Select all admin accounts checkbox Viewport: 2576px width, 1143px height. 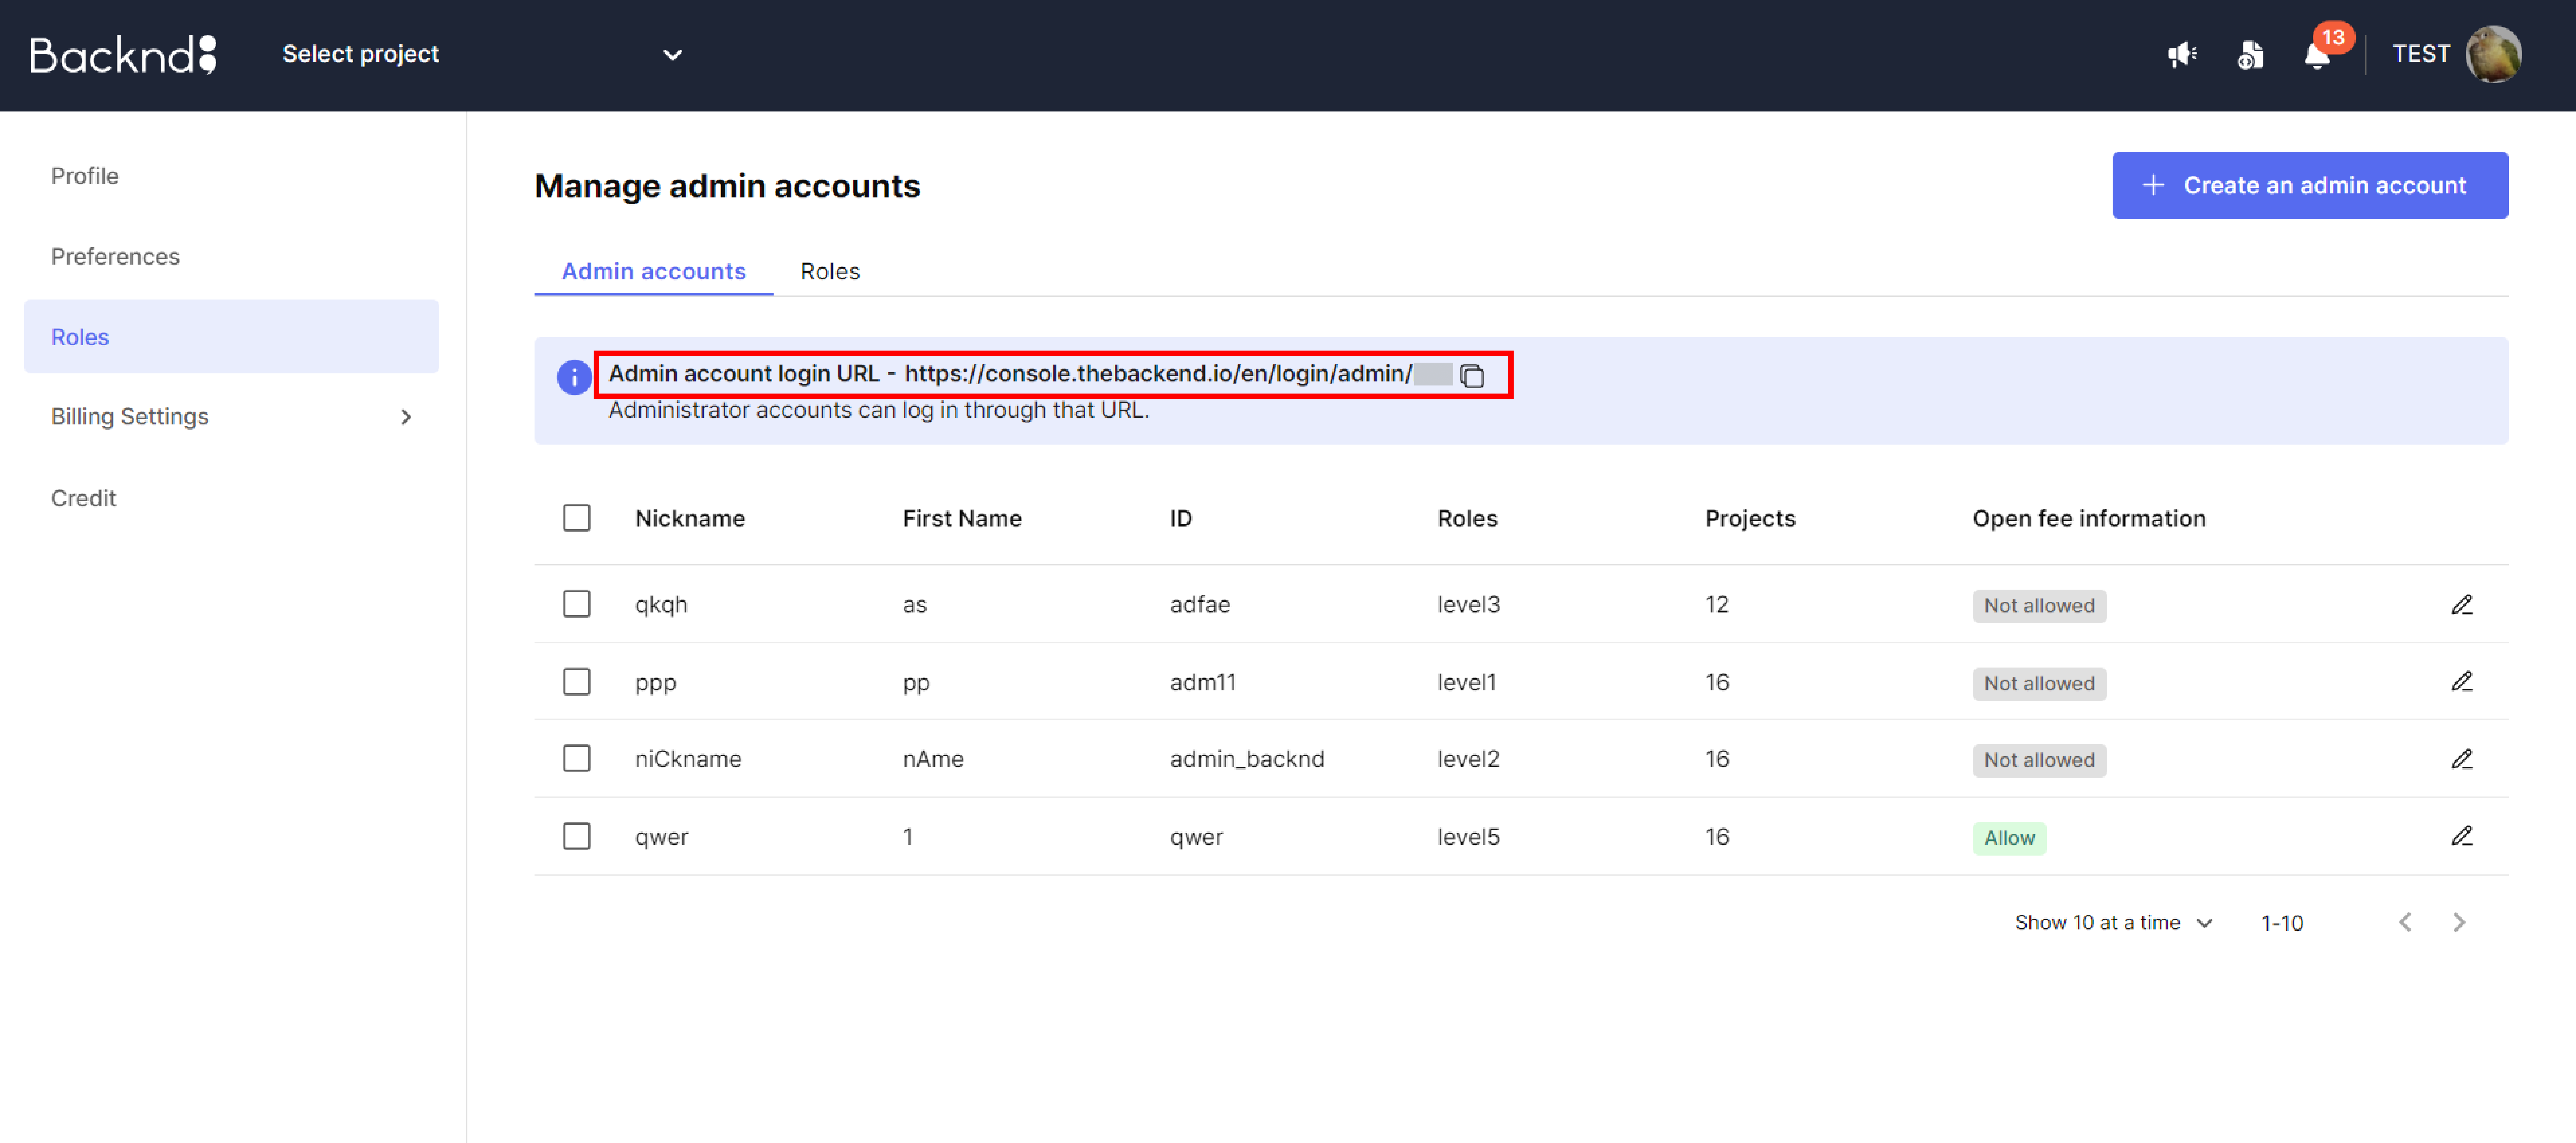pos(577,518)
